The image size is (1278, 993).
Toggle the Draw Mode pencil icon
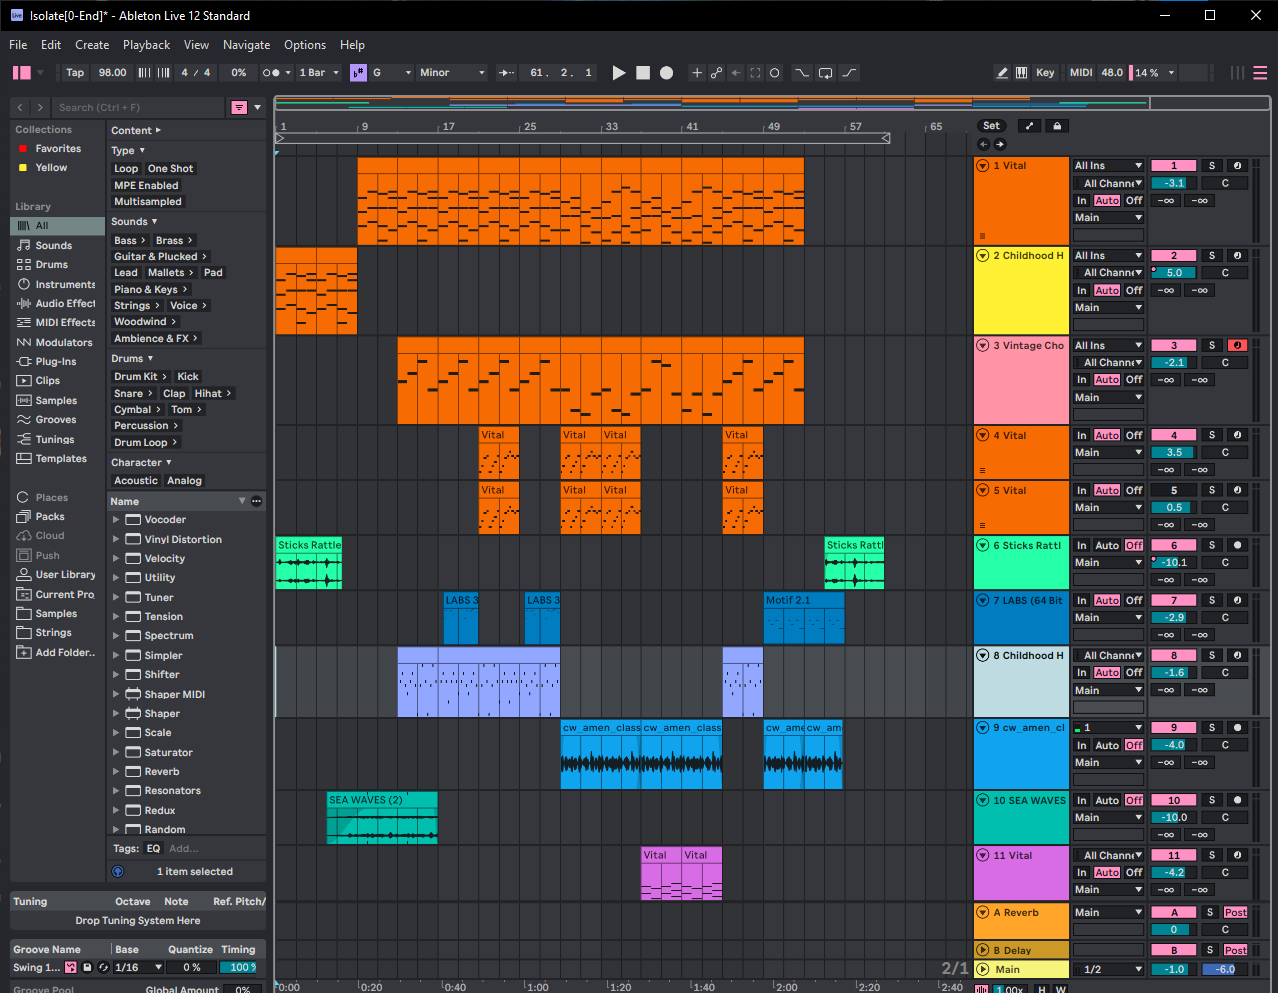point(1002,73)
